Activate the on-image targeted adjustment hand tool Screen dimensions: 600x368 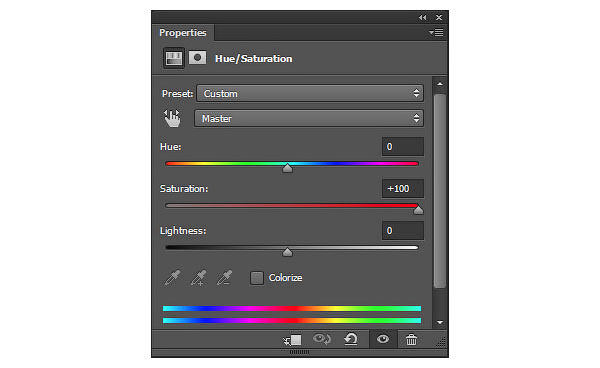point(172,118)
